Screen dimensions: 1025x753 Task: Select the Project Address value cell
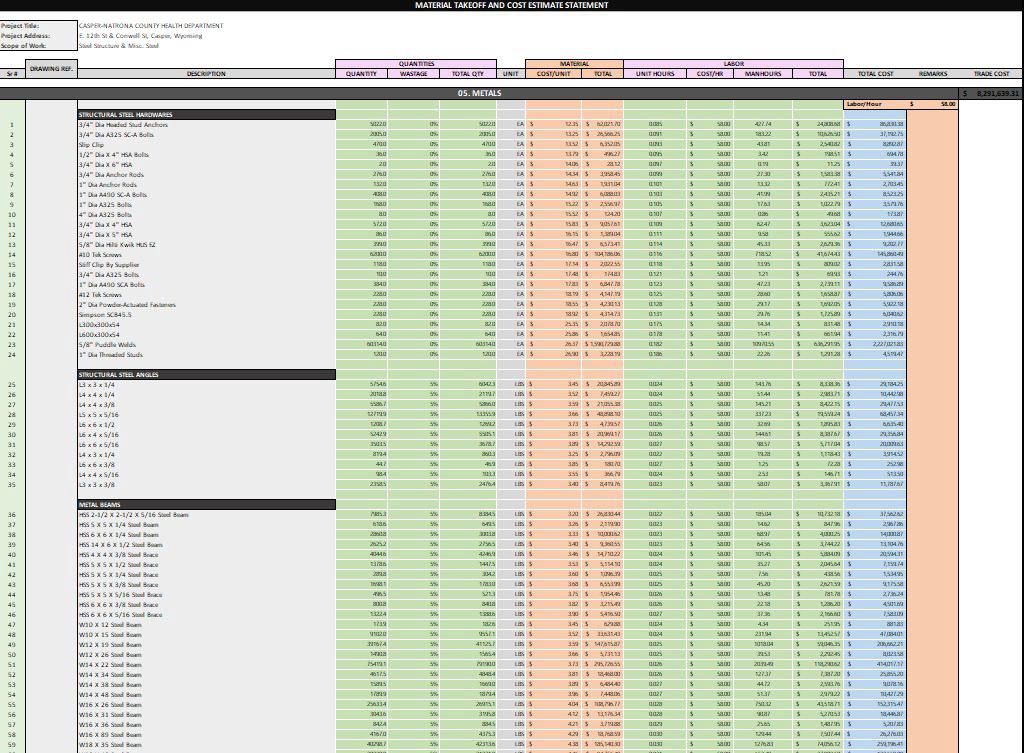tap(140, 35)
